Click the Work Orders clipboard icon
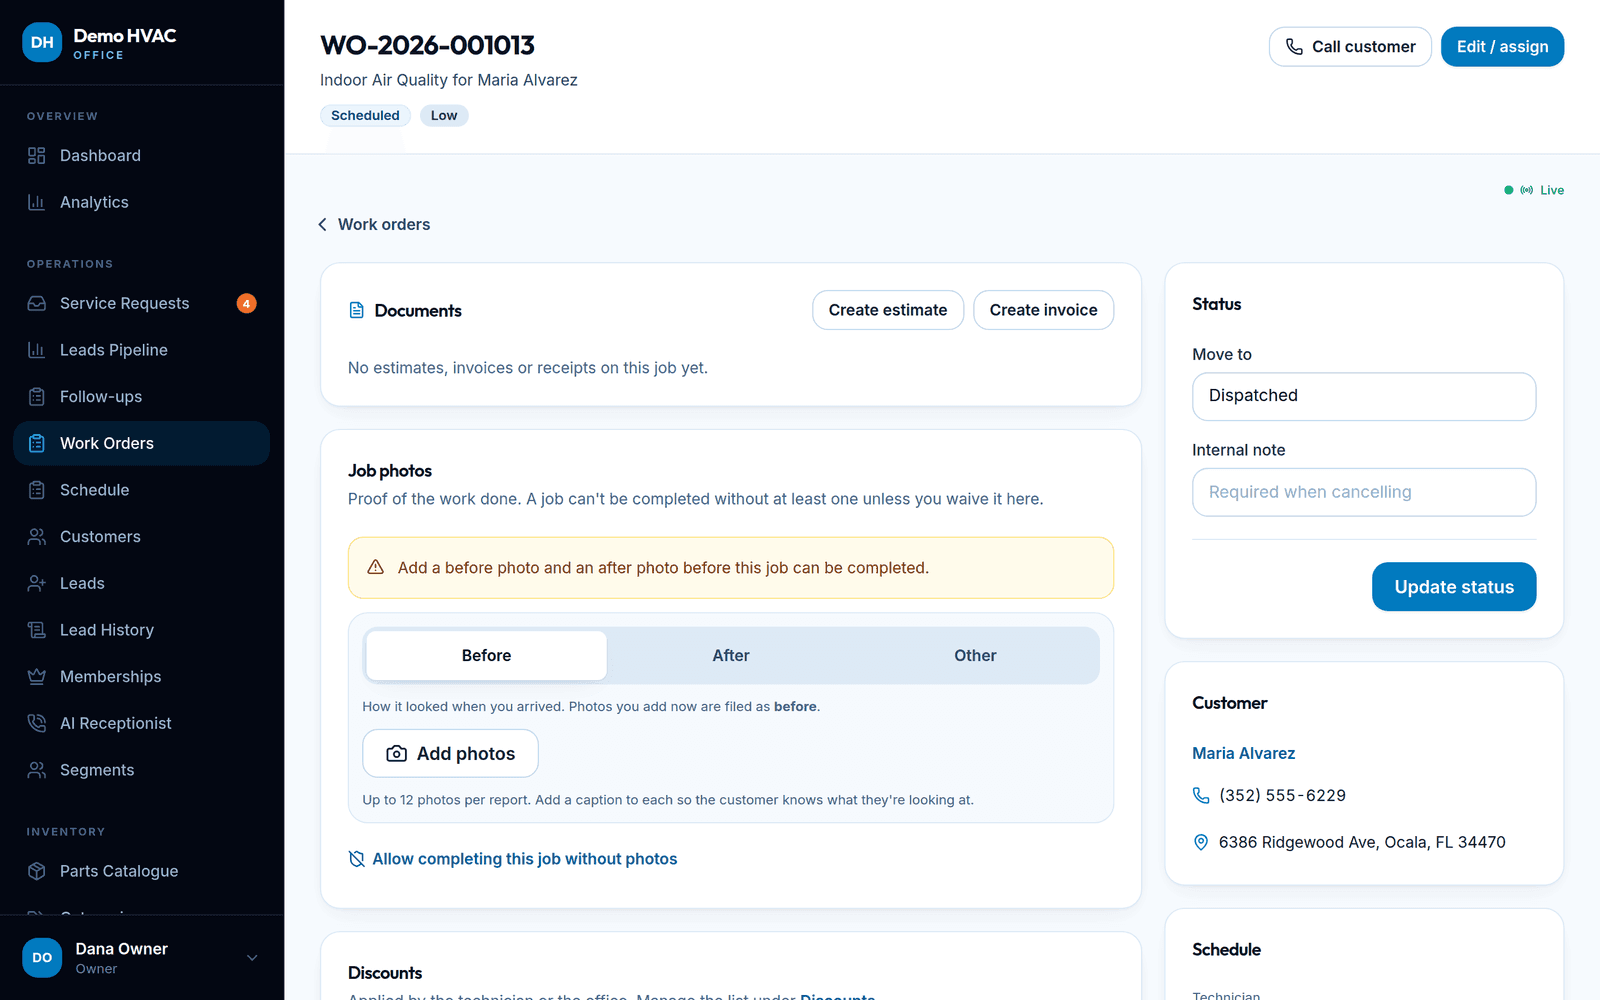 (37, 443)
